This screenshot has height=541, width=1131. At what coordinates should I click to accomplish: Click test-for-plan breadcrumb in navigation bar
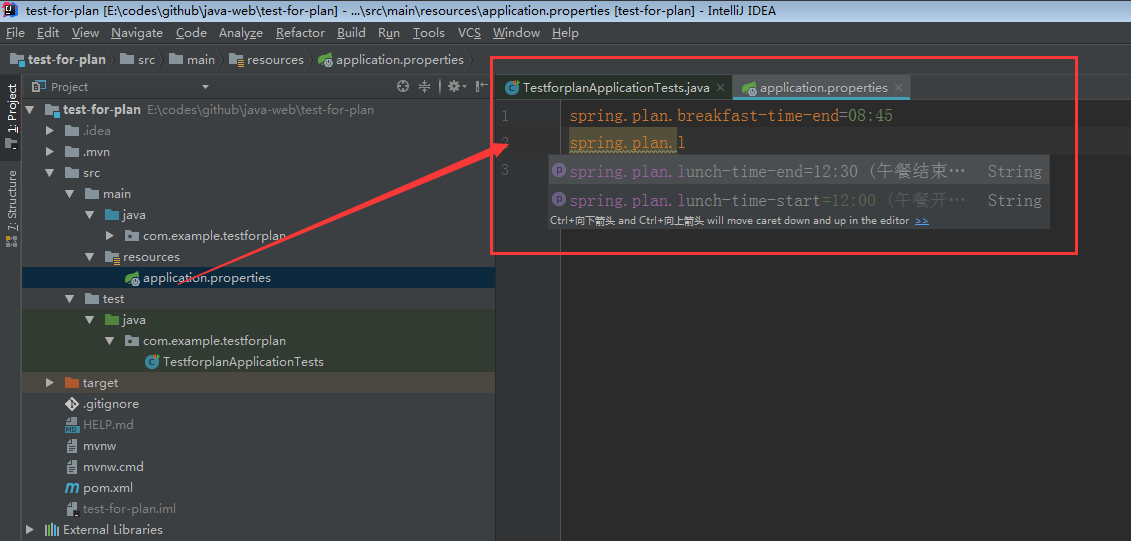pyautogui.click(x=58, y=60)
